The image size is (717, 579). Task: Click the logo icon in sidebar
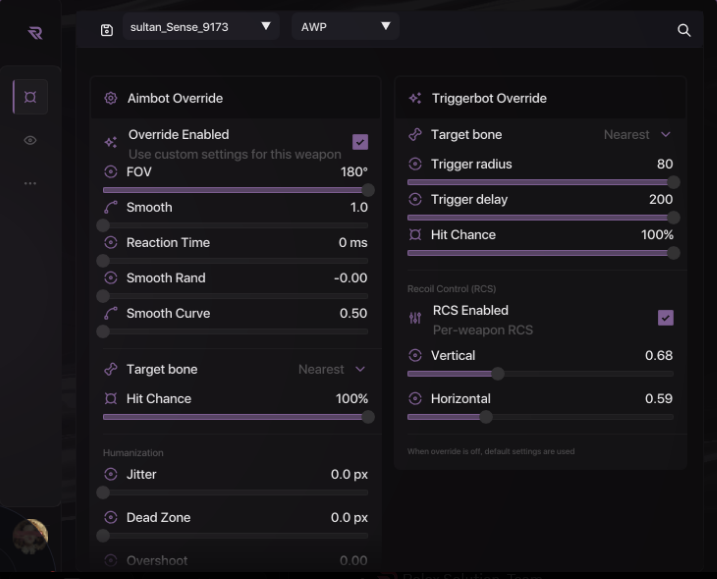point(35,33)
